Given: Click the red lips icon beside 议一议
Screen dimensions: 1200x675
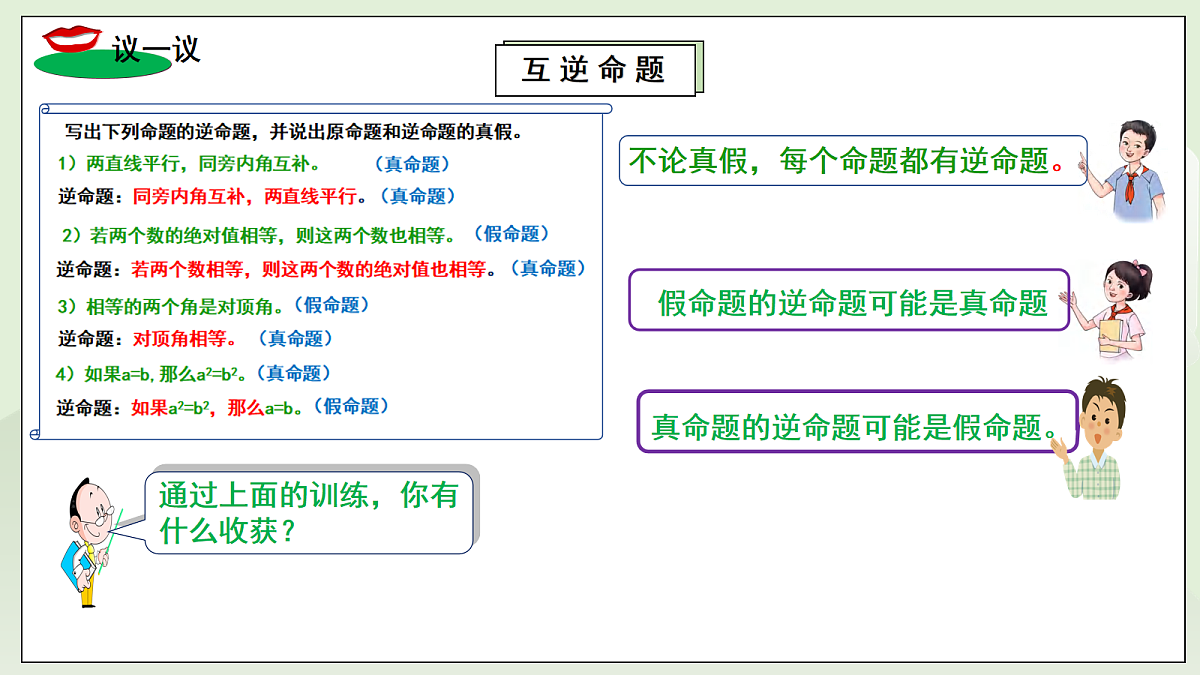Looking at the screenshot, I should 71,38.
